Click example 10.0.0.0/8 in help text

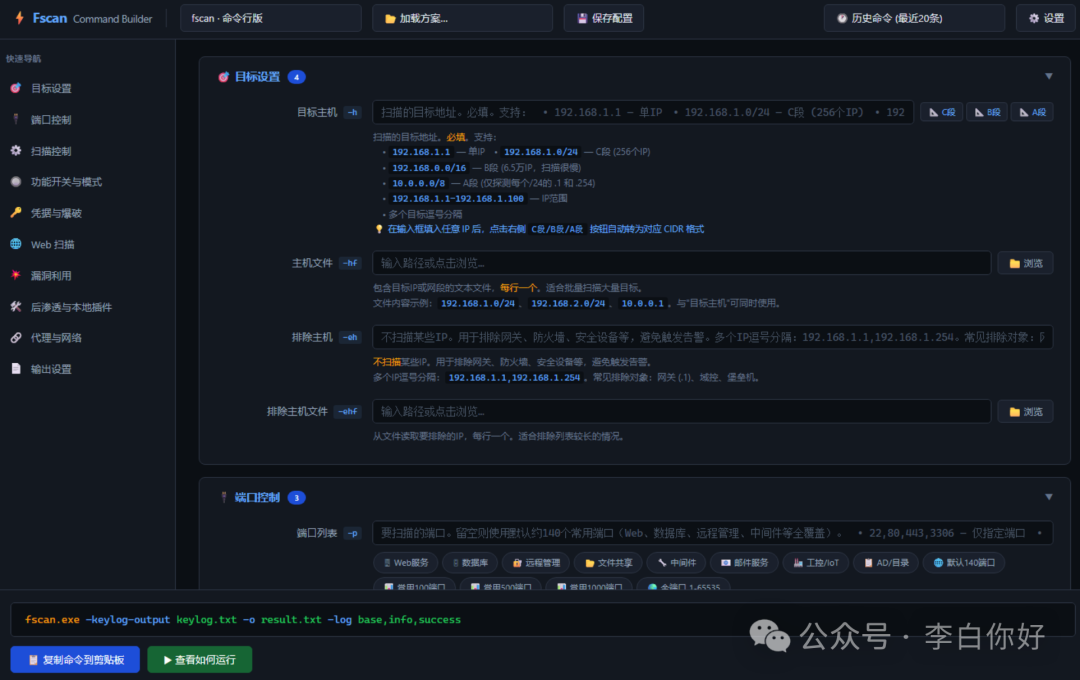pos(418,183)
